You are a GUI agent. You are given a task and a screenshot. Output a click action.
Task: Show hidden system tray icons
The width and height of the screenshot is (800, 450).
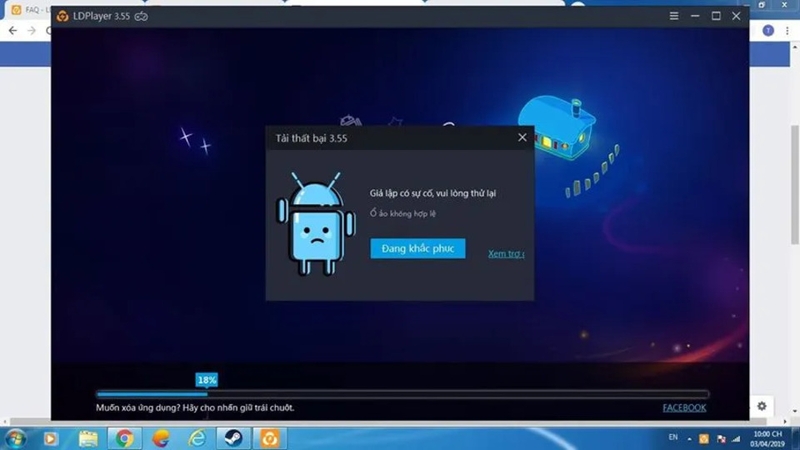[x=689, y=439]
